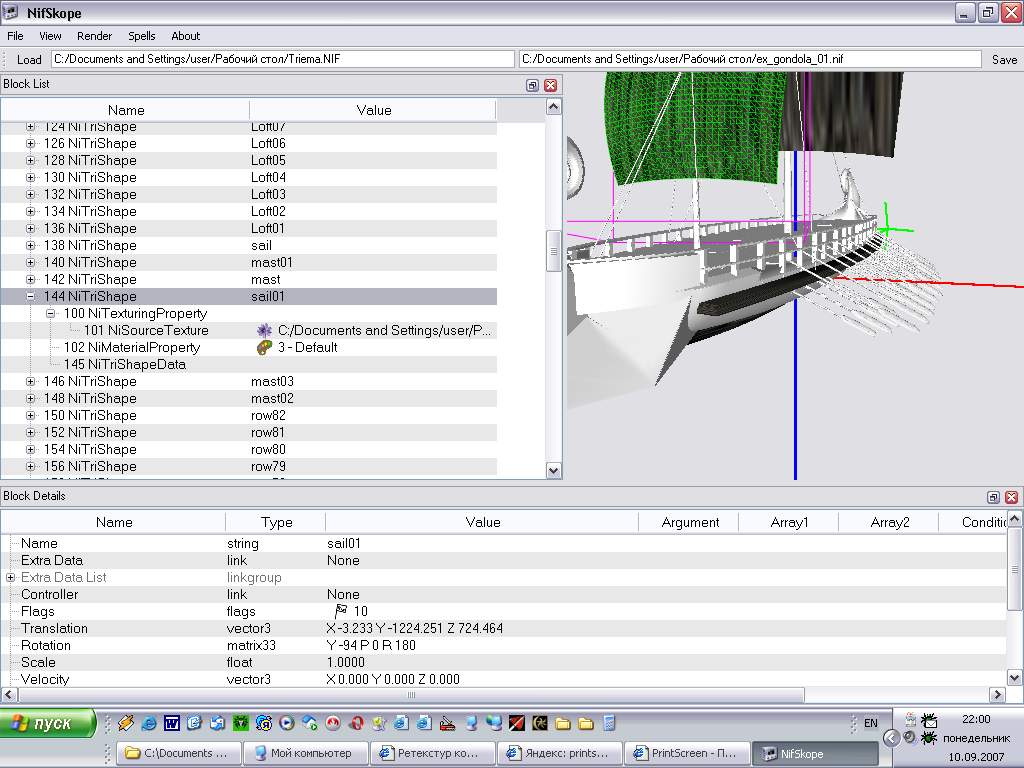The width and height of the screenshot is (1024, 768).
Task: Click the Block Details horizontal scroll left arrow
Action: pyautogui.click(x=8, y=694)
